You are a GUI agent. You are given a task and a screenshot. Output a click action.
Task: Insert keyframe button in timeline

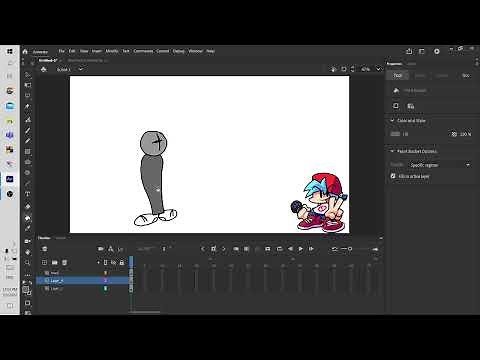pyautogui.click(x=213, y=249)
